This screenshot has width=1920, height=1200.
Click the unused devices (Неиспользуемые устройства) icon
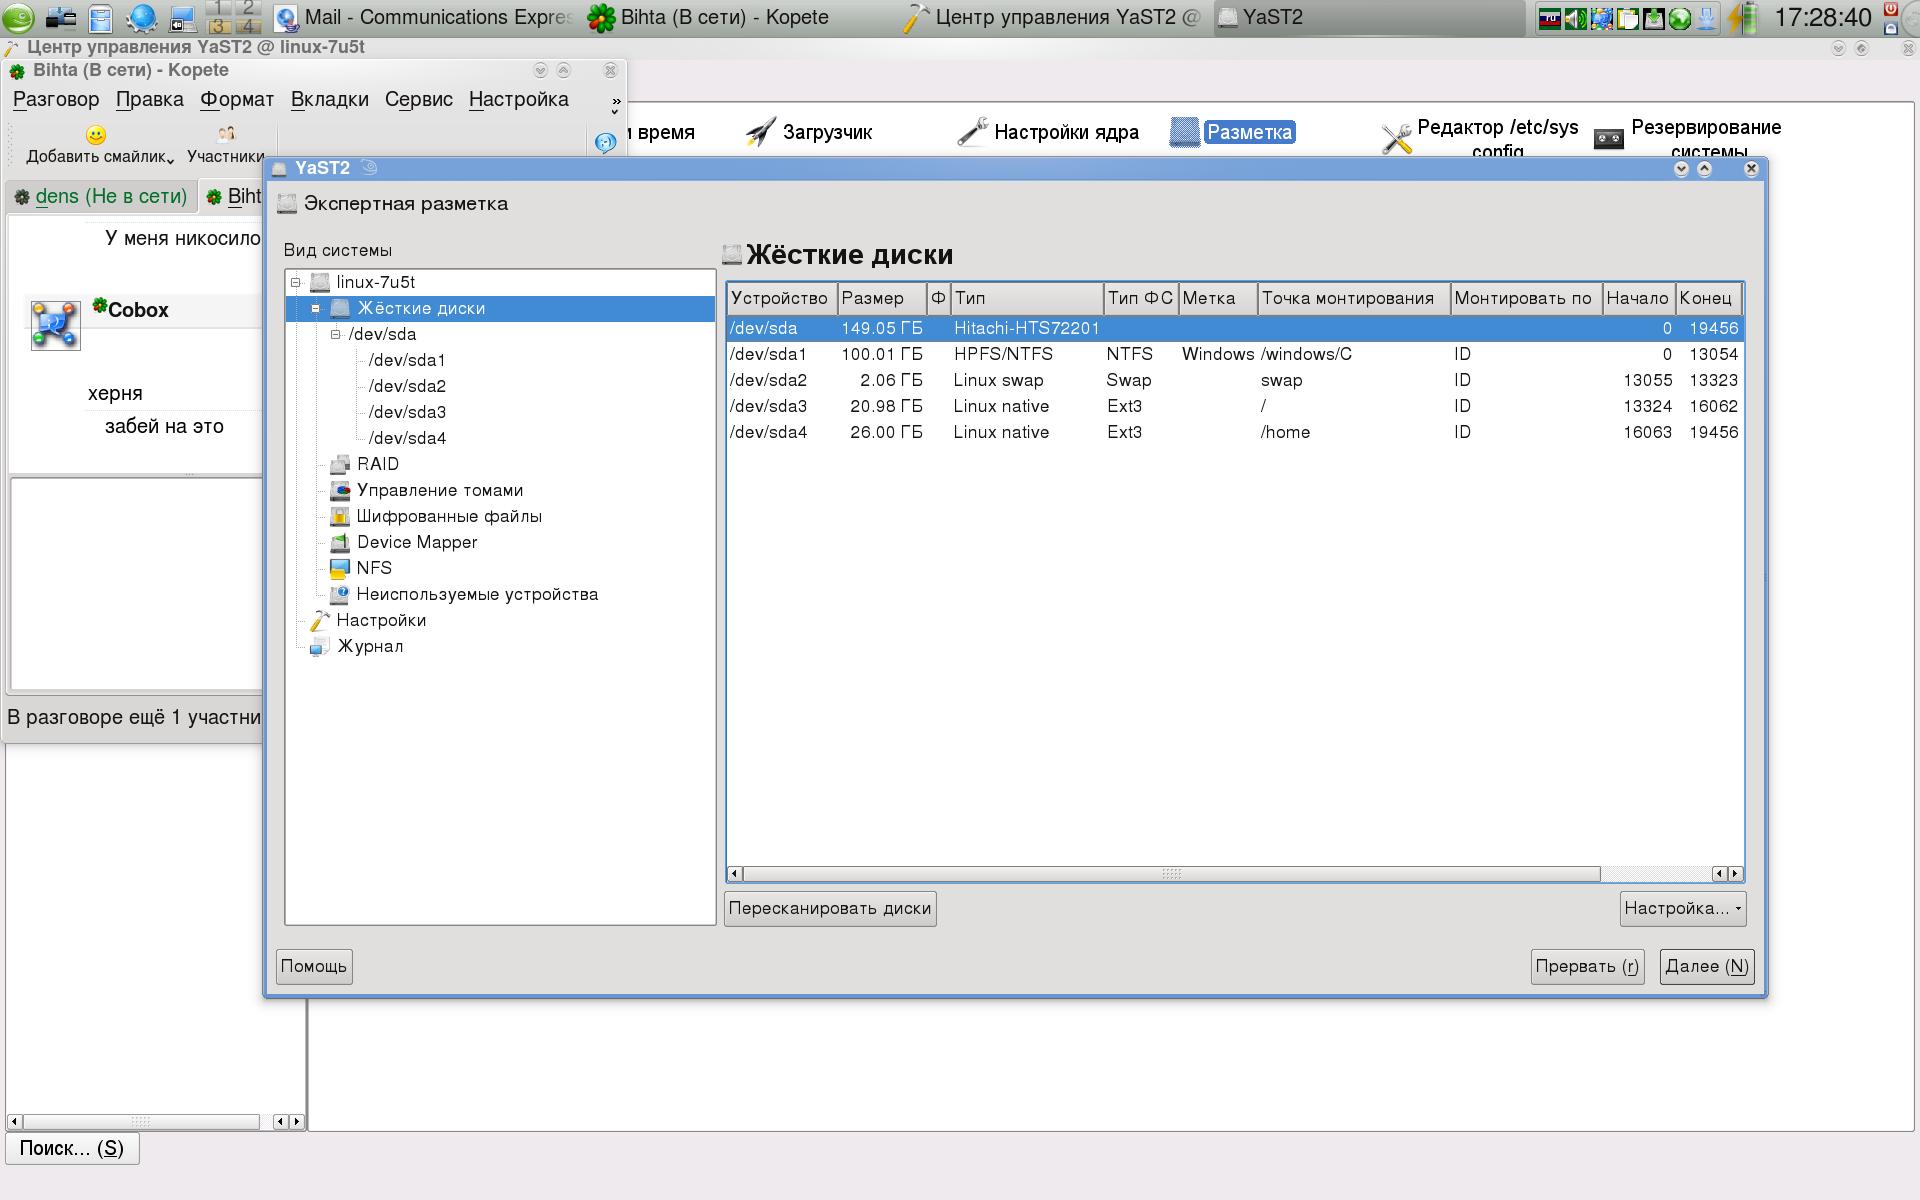(x=340, y=594)
